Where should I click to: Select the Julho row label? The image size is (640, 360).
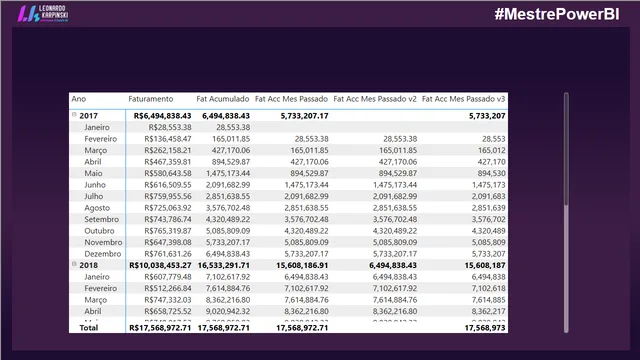[x=93, y=196]
